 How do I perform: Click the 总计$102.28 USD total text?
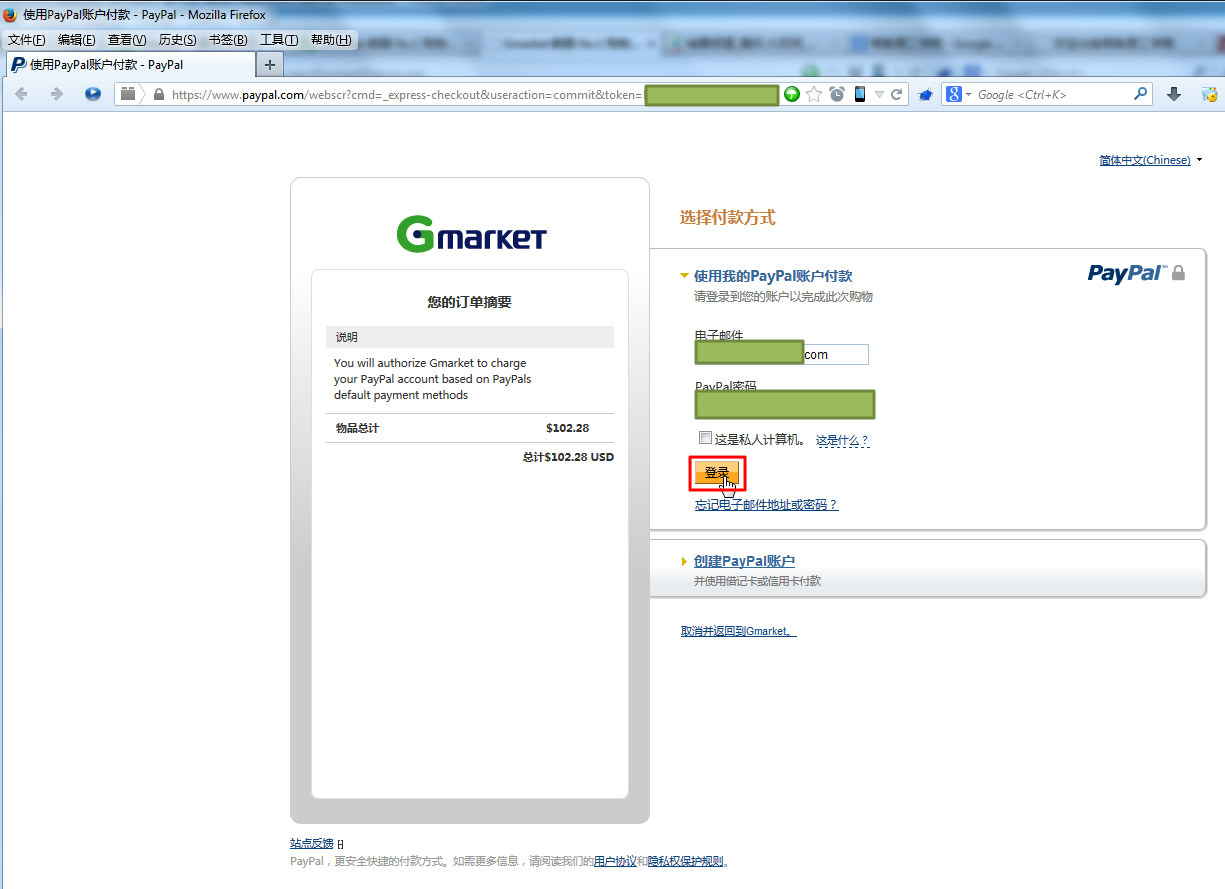point(568,457)
